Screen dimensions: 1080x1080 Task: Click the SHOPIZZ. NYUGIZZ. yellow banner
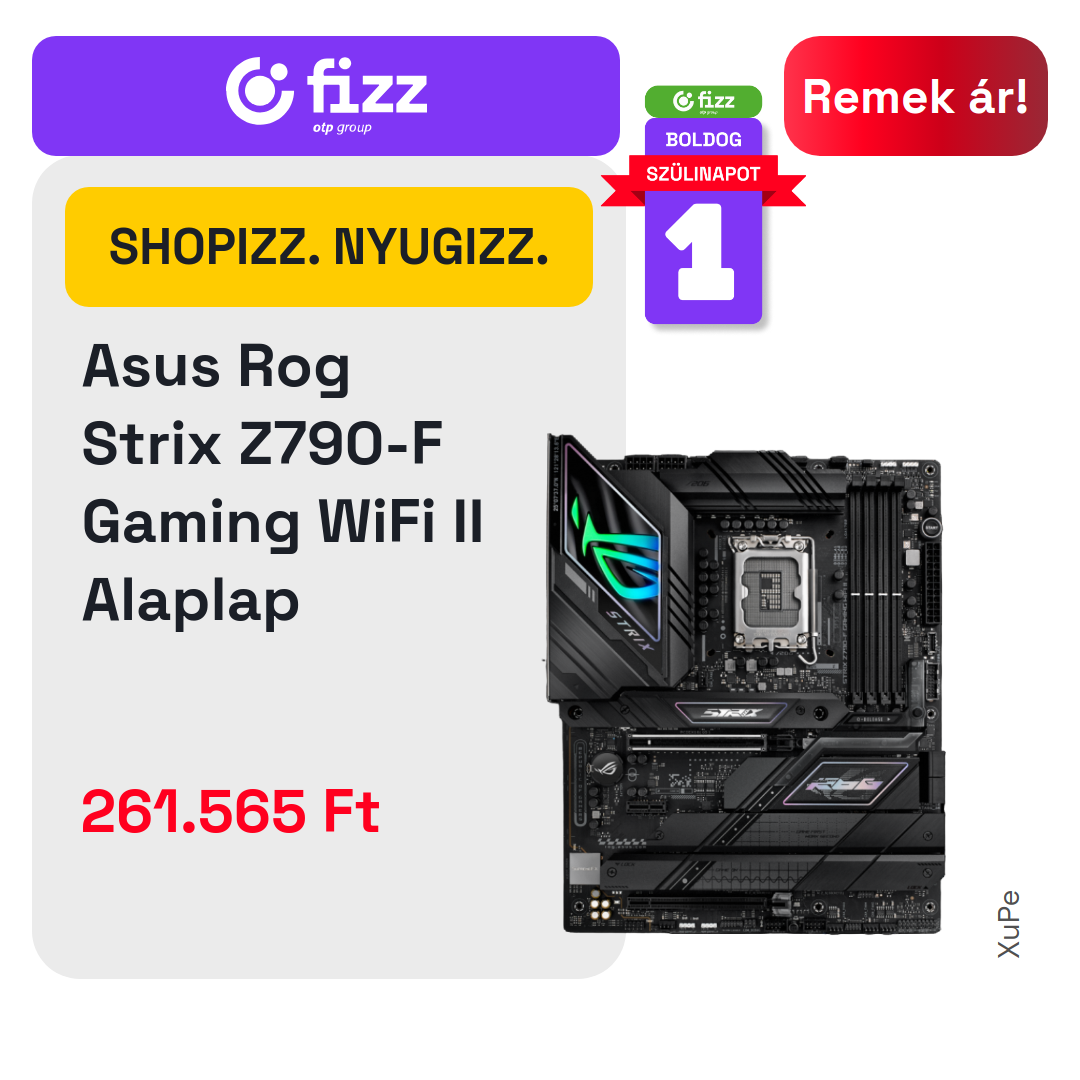[x=329, y=247]
